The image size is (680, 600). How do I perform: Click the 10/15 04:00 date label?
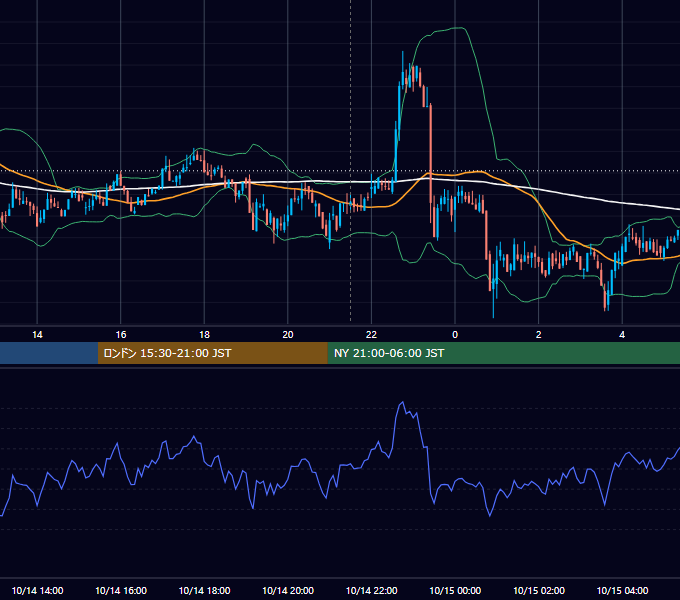click(x=622, y=590)
